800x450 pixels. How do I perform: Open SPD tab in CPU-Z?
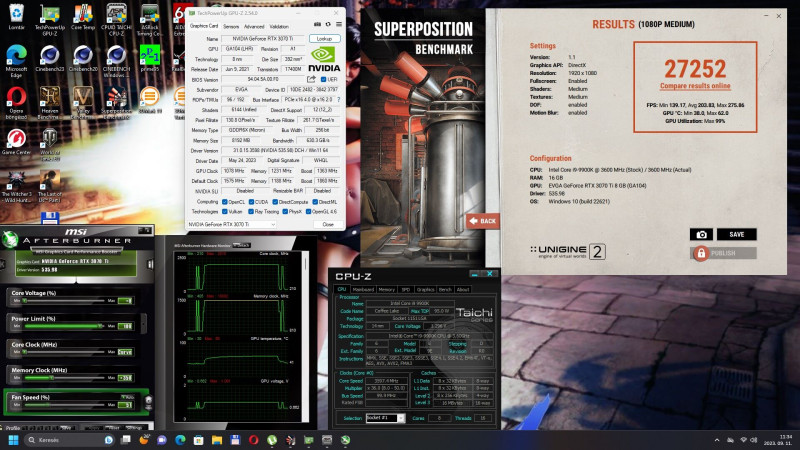(406, 289)
